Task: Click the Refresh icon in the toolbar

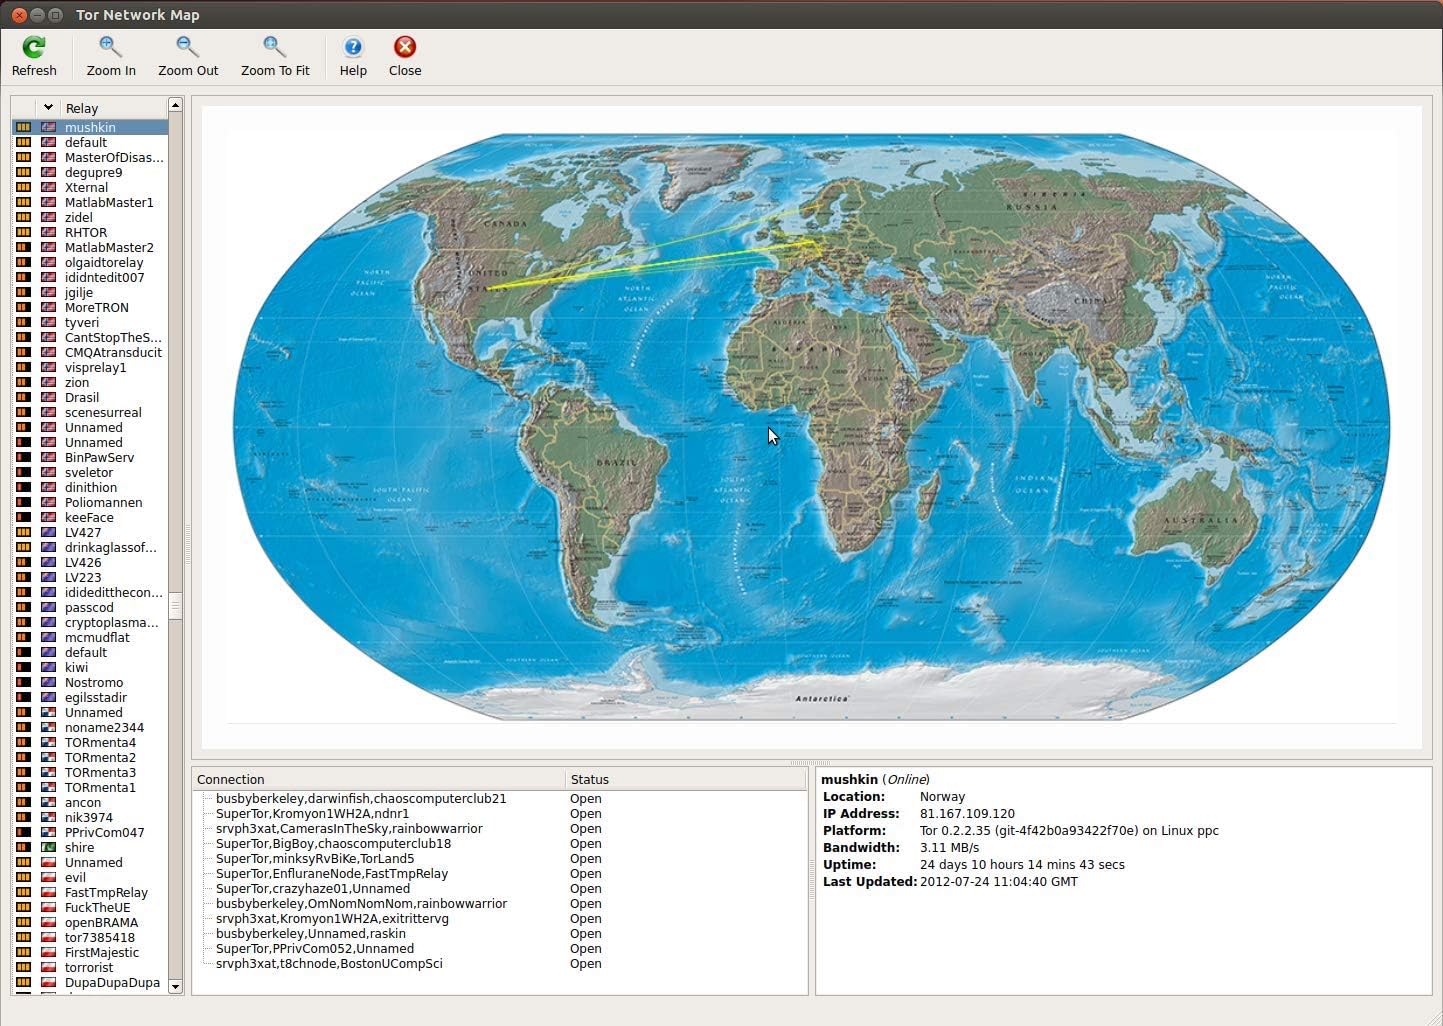Action: point(35,46)
